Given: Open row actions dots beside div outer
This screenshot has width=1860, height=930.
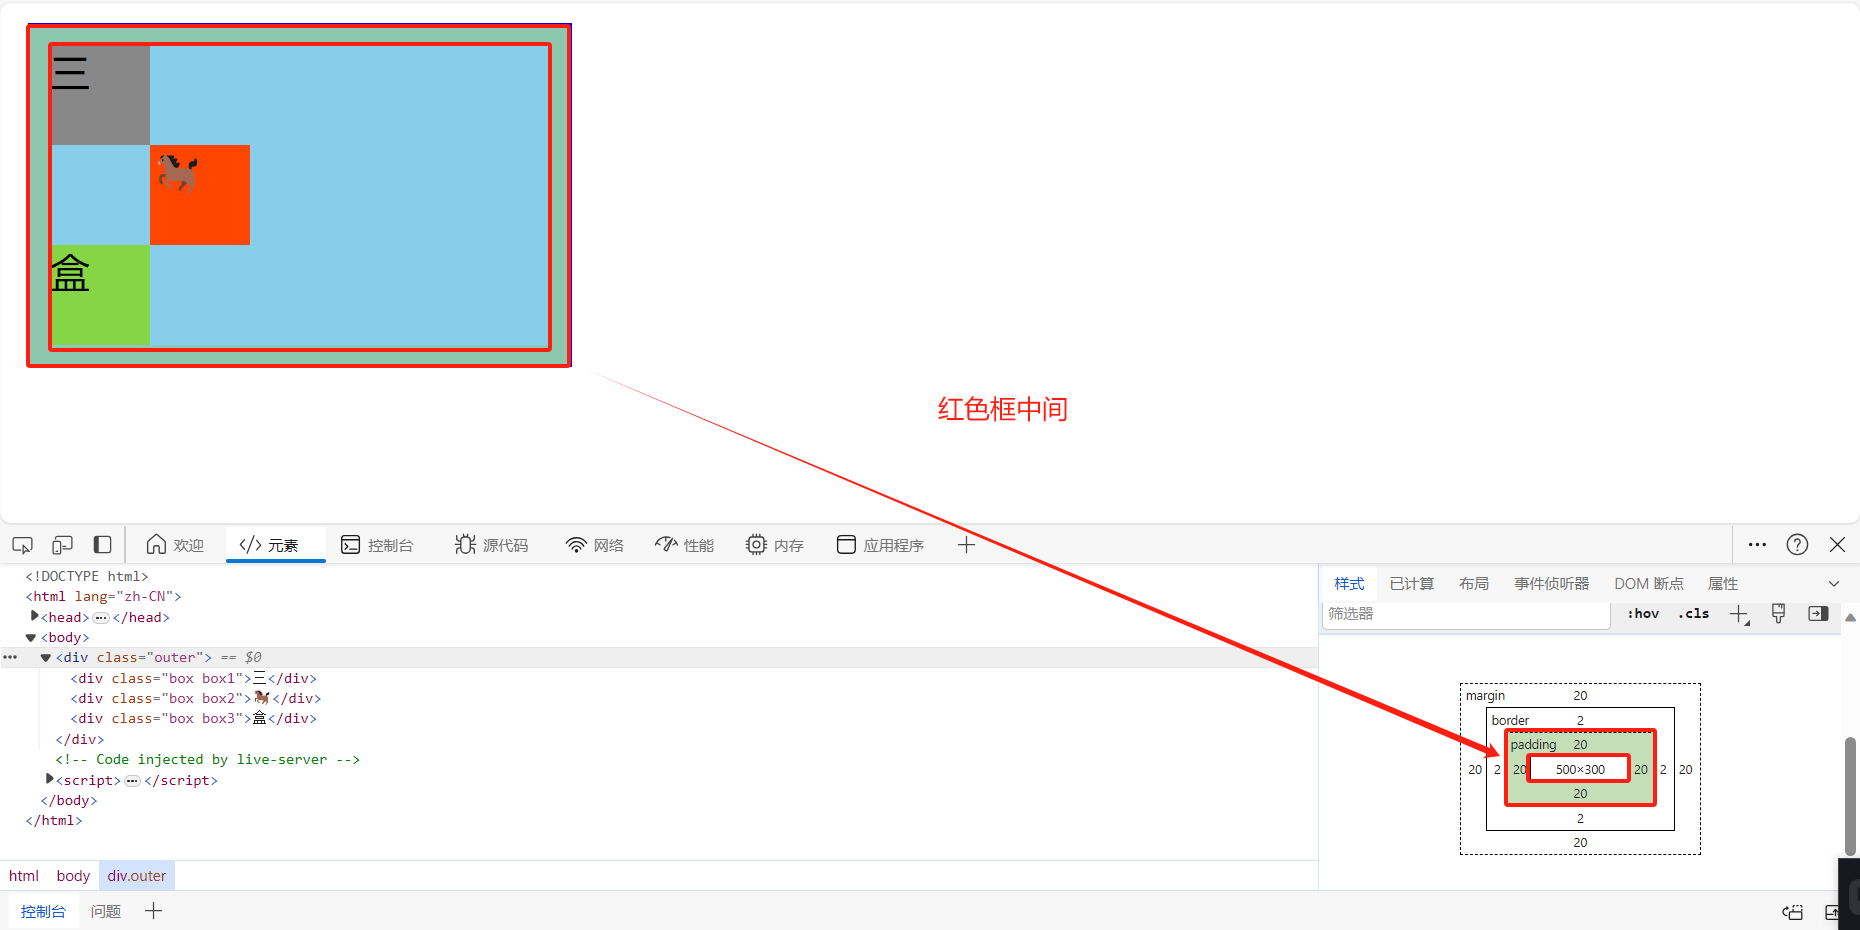Looking at the screenshot, I should point(10,657).
